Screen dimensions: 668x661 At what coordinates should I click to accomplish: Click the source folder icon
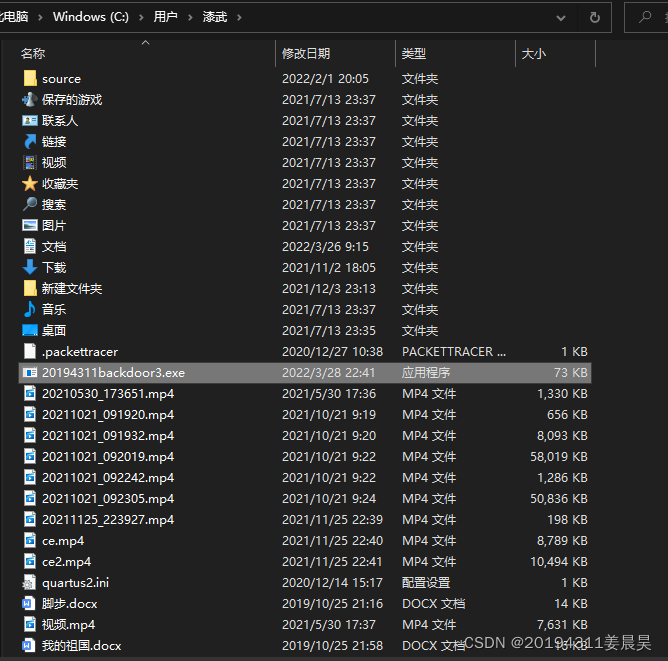[x=30, y=78]
